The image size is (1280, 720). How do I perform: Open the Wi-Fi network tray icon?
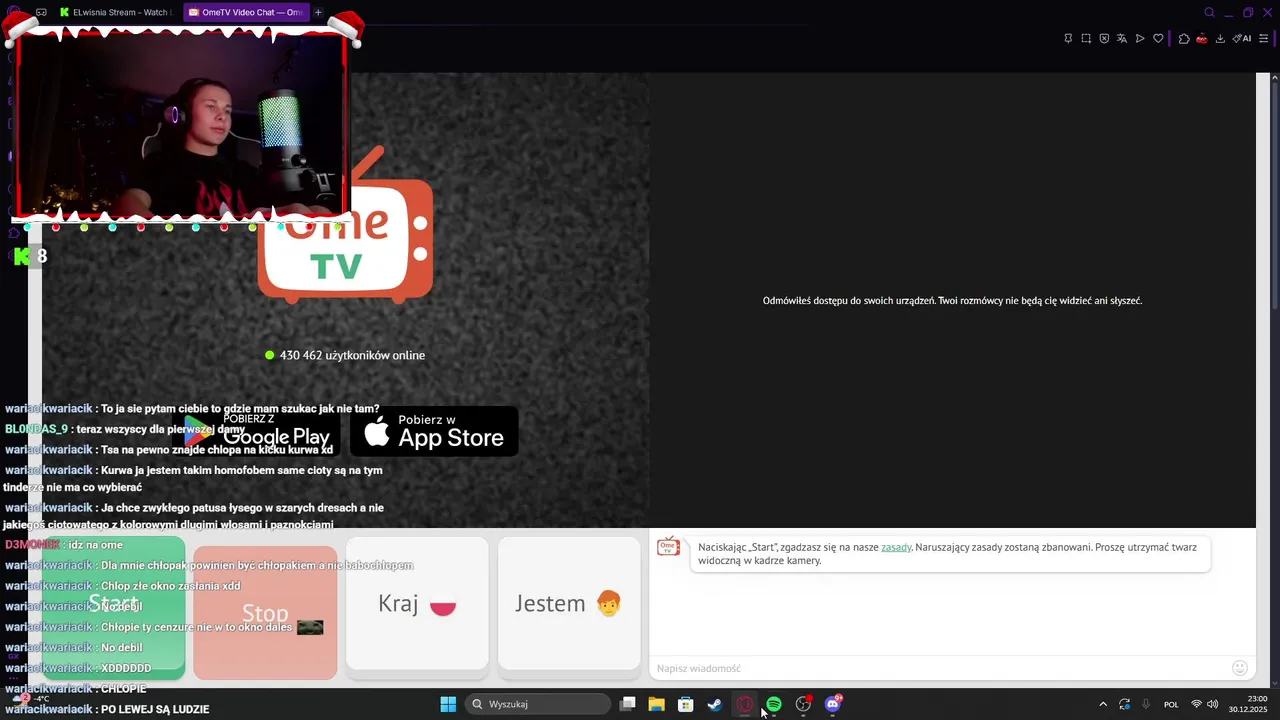1196,704
